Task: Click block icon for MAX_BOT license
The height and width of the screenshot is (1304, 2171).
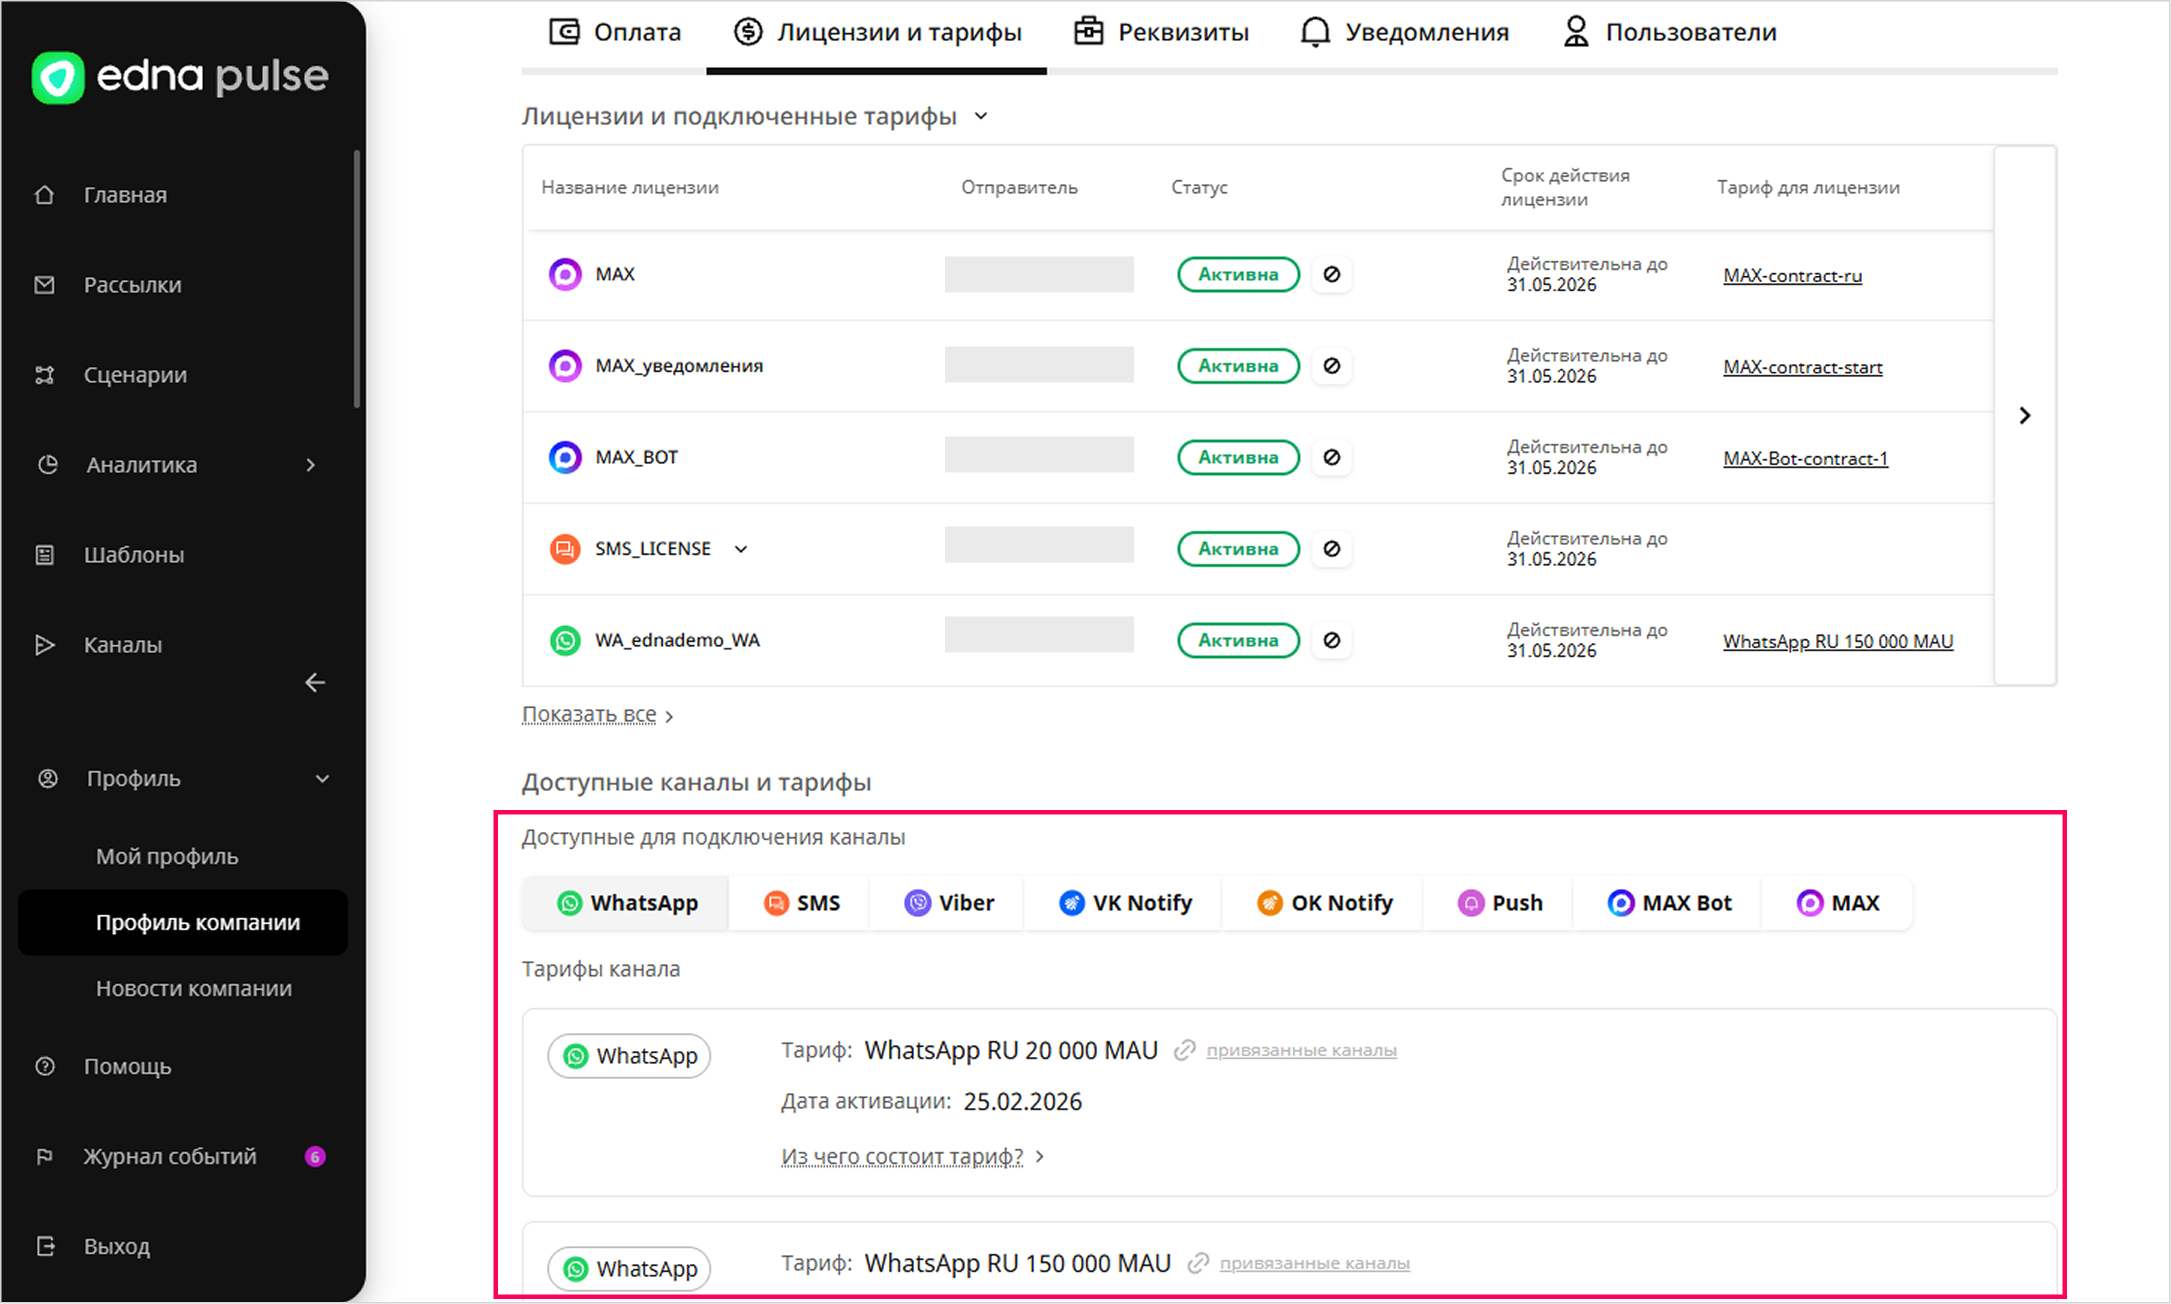Action: click(x=1332, y=457)
